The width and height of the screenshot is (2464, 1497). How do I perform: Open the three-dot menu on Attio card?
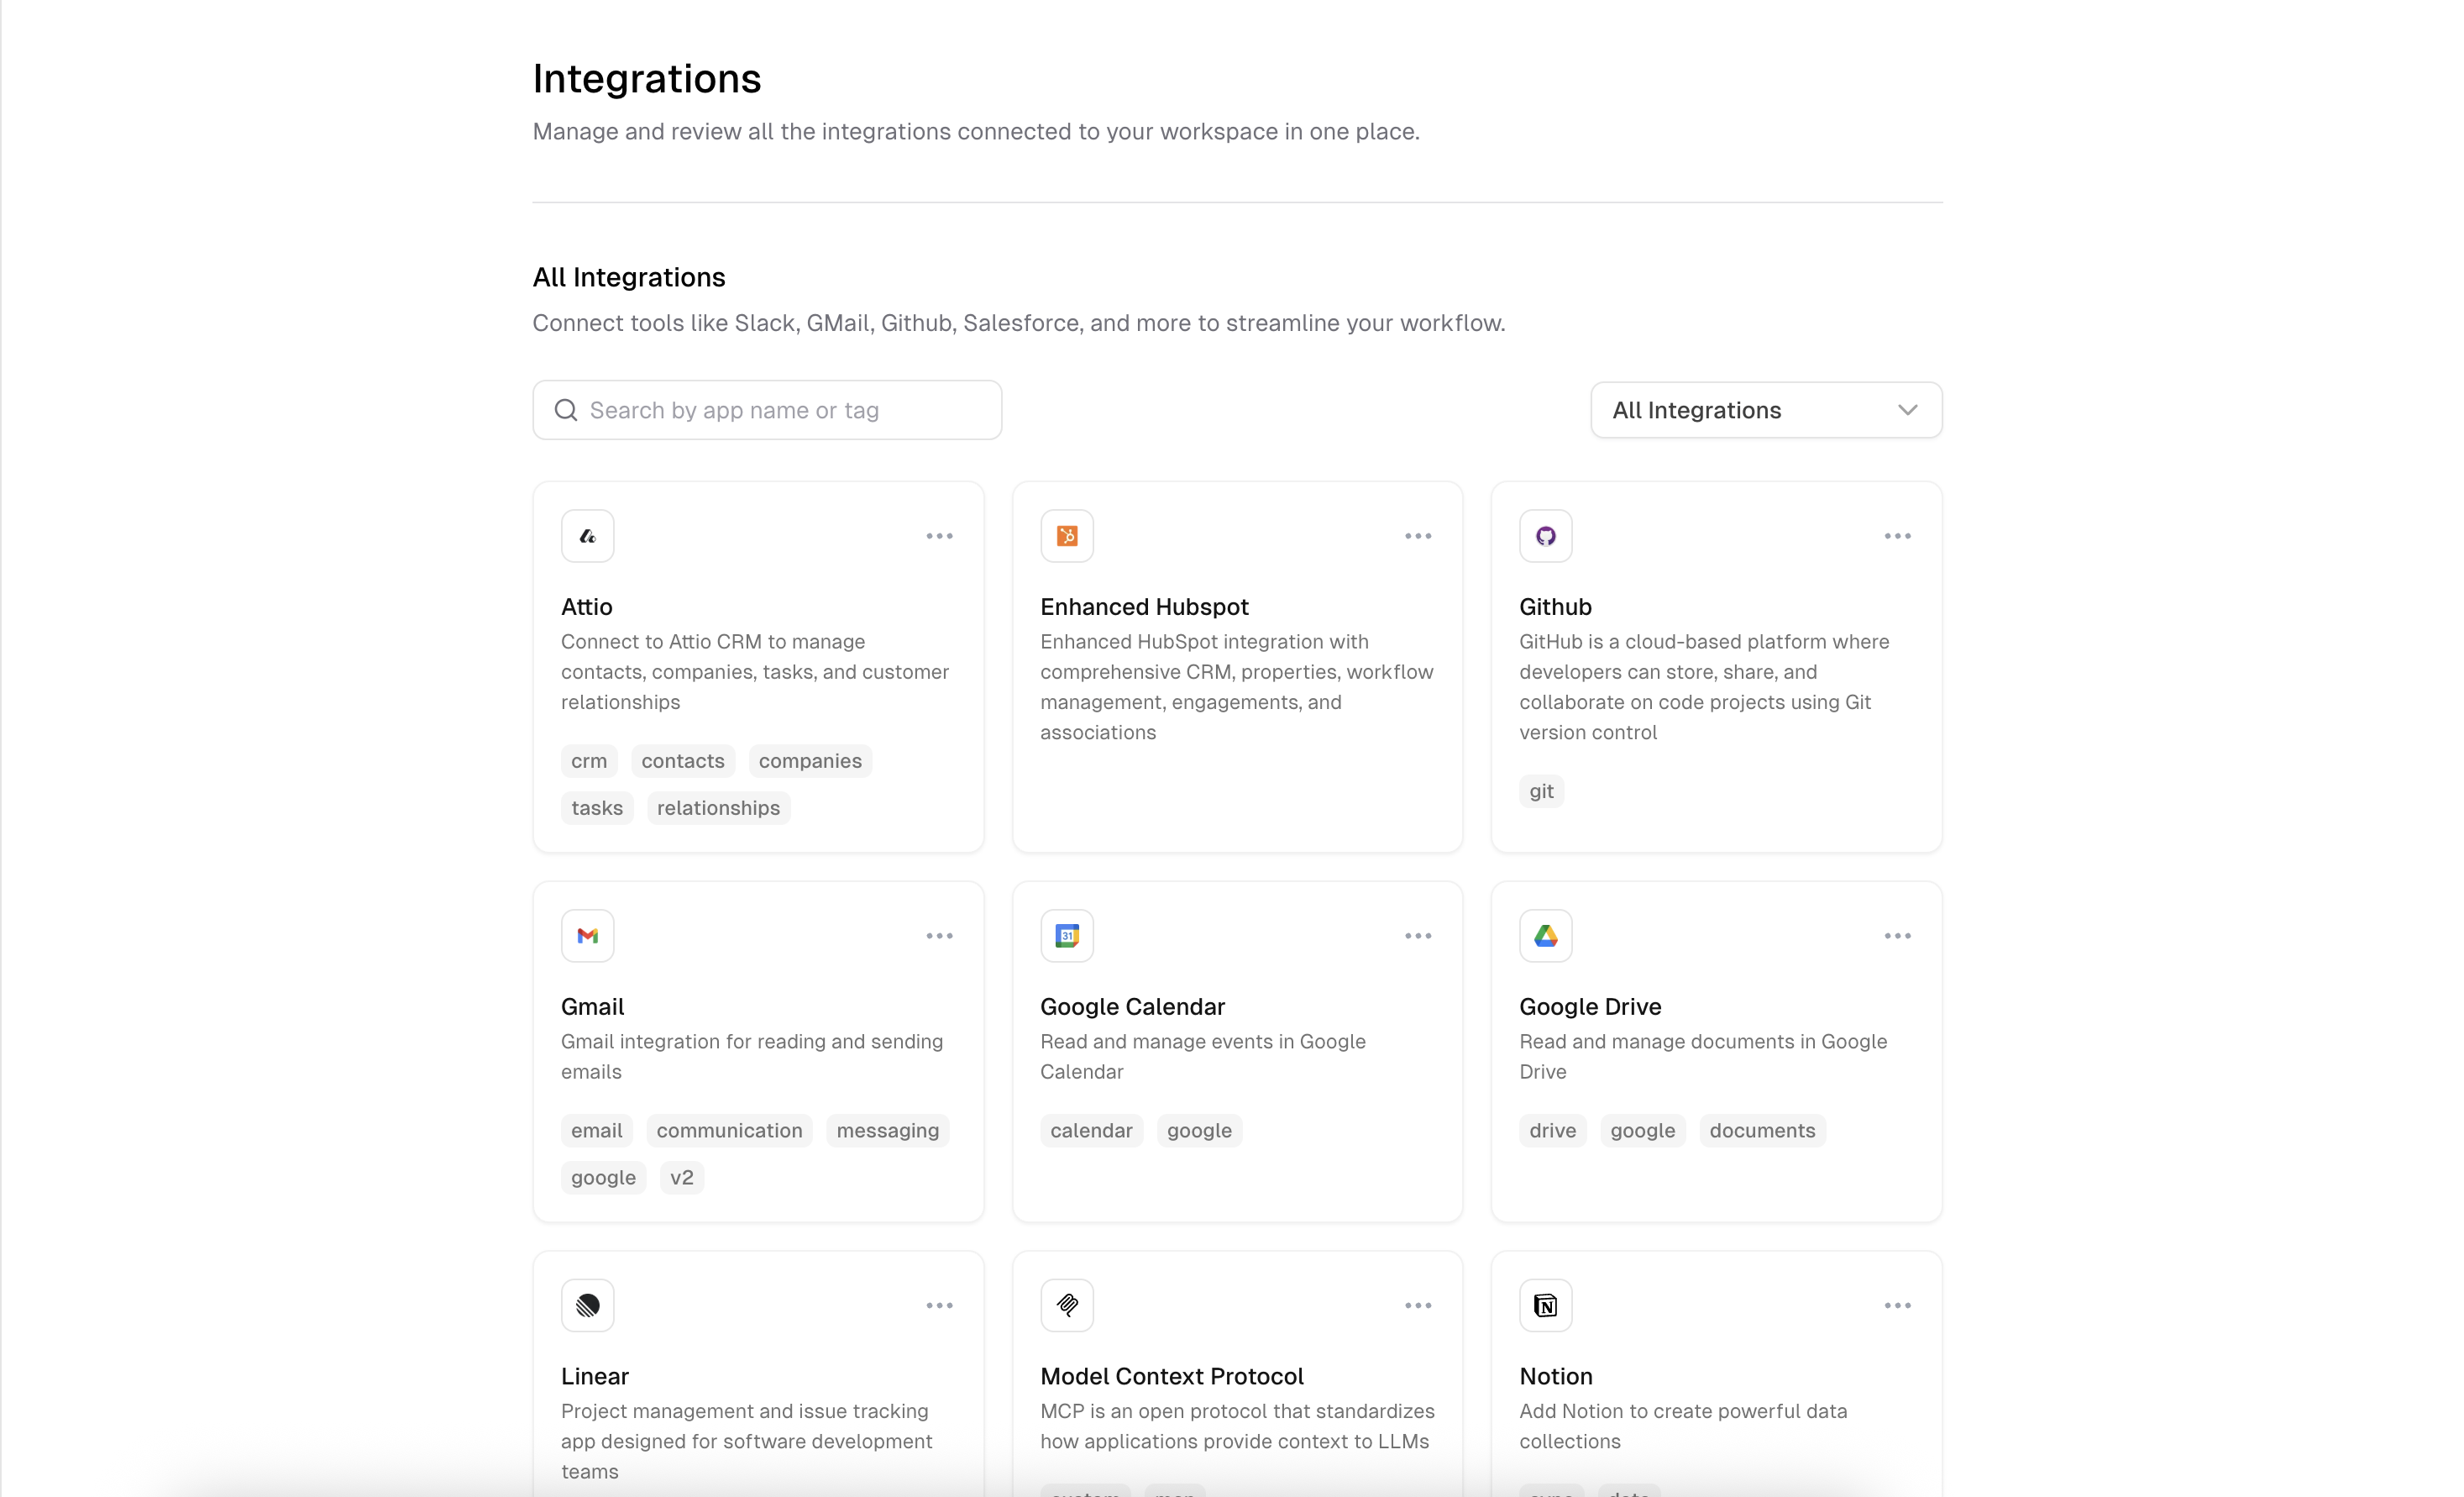pyautogui.click(x=938, y=536)
